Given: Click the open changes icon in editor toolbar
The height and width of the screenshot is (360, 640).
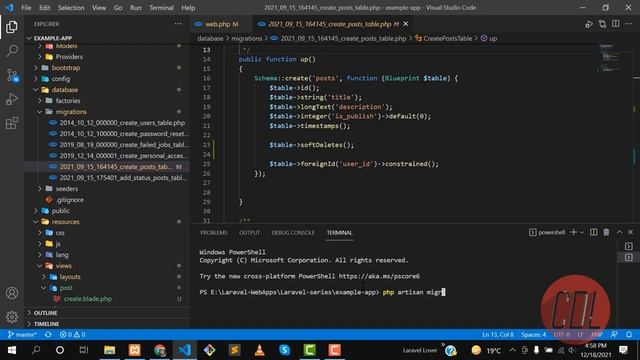Looking at the screenshot, I should tap(602, 24).
